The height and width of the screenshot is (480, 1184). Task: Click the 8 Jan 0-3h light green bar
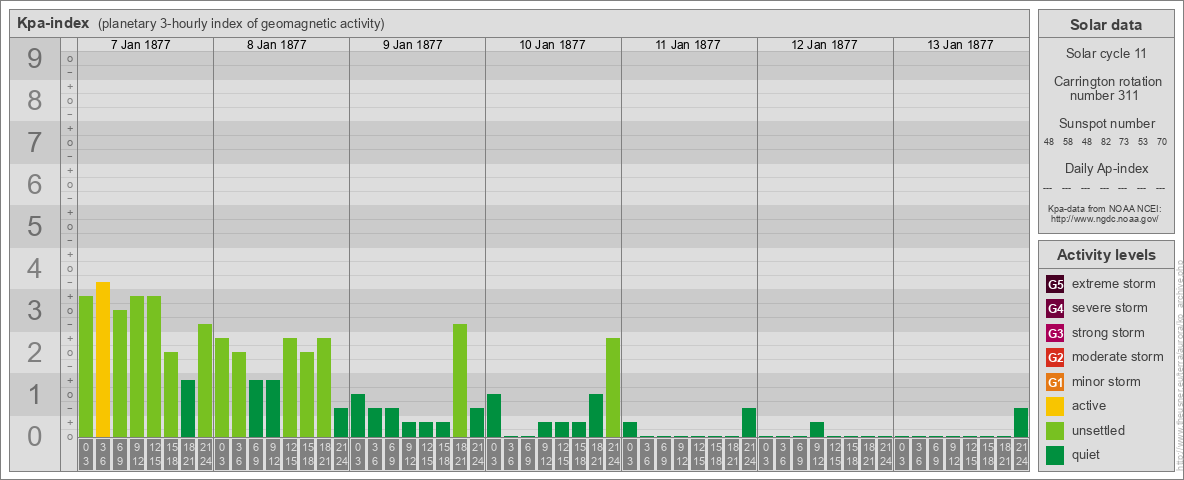click(222, 387)
